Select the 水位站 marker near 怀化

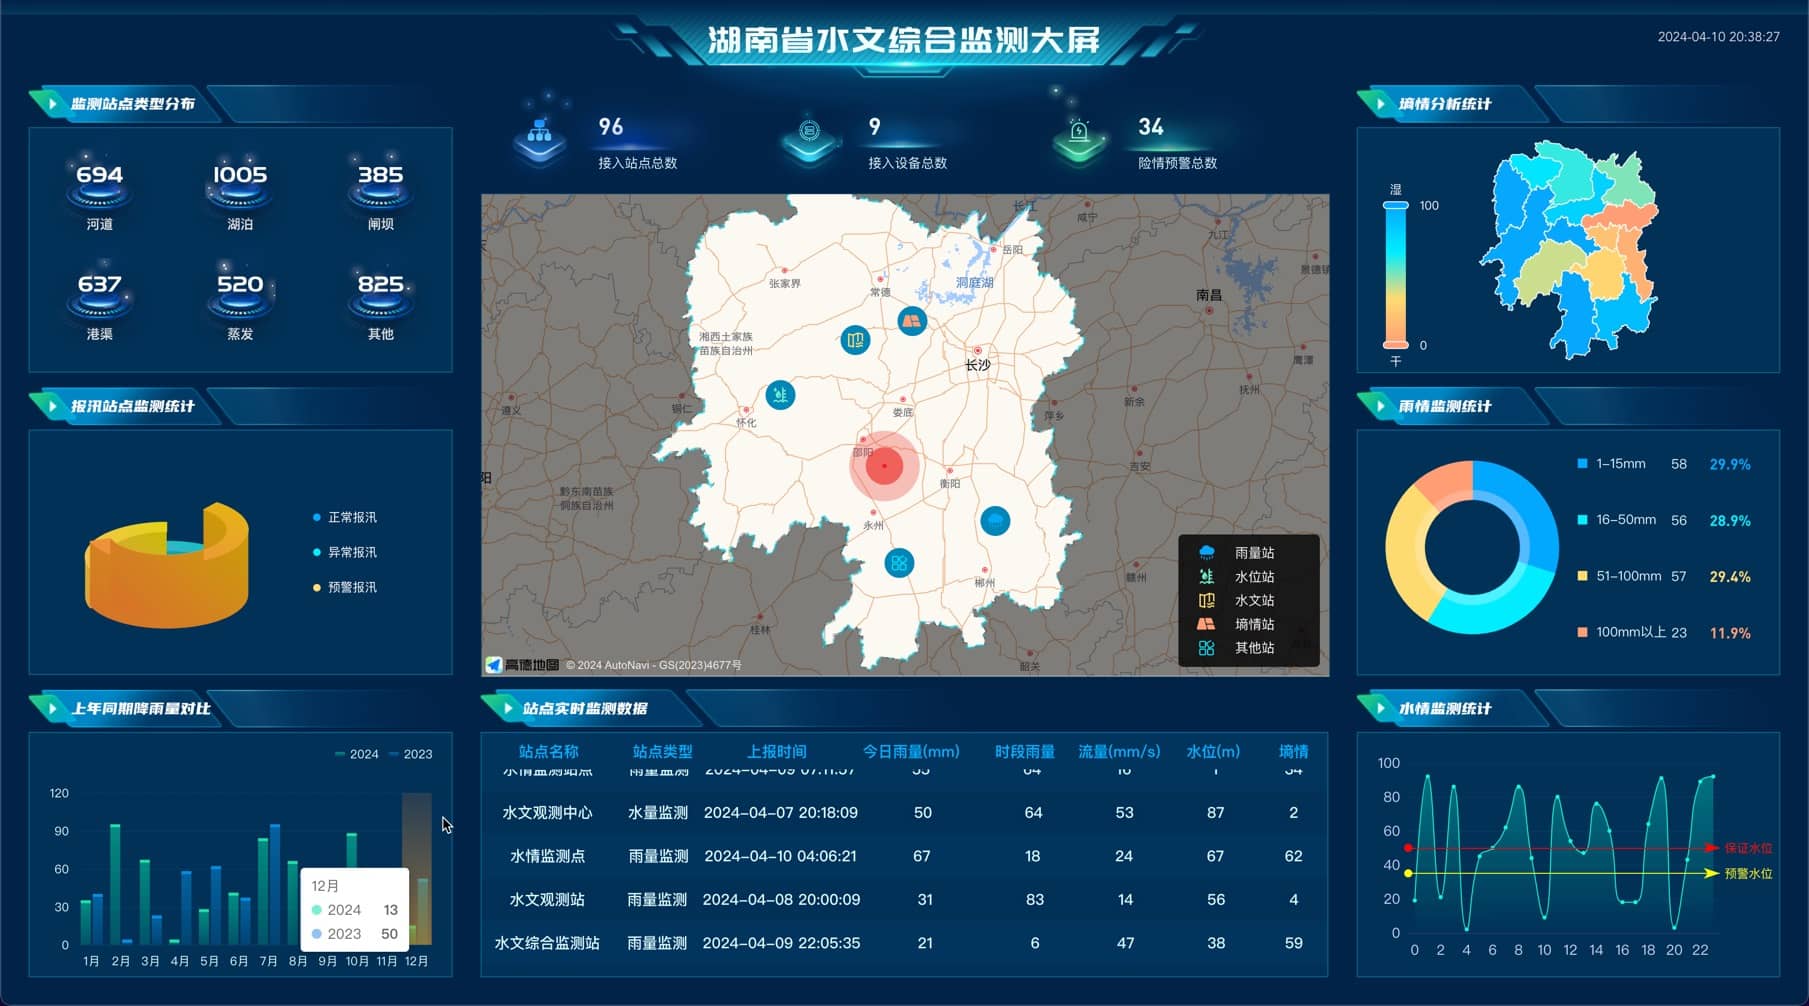coord(780,395)
